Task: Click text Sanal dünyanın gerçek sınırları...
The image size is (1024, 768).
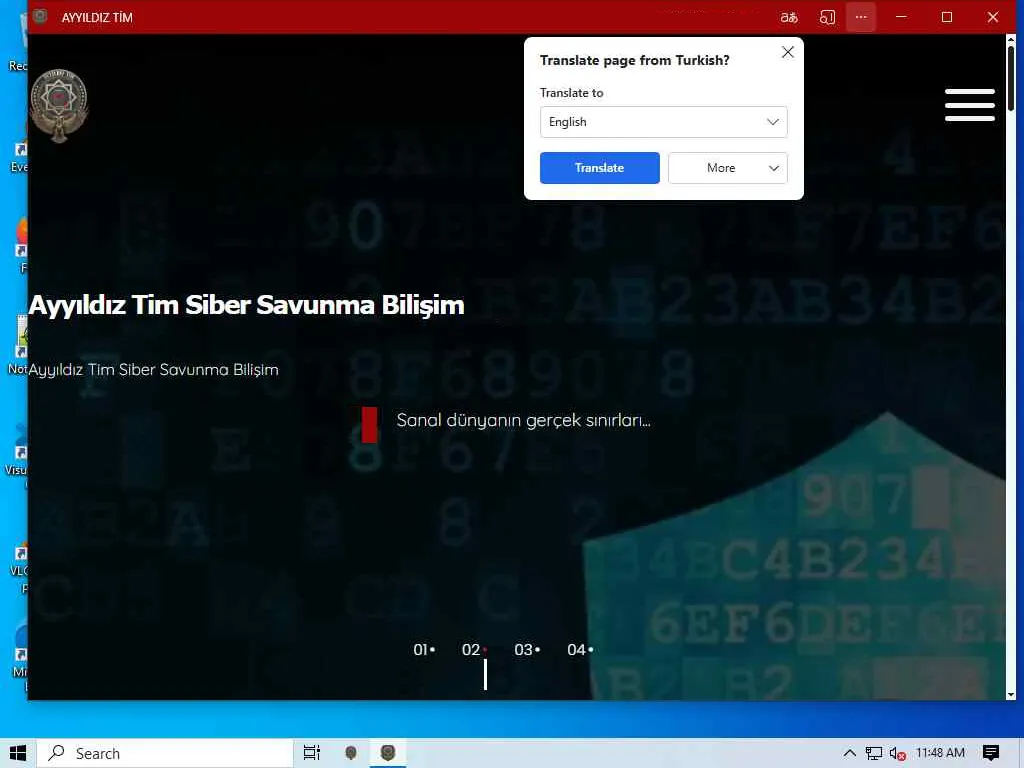Action: pyautogui.click(x=523, y=420)
